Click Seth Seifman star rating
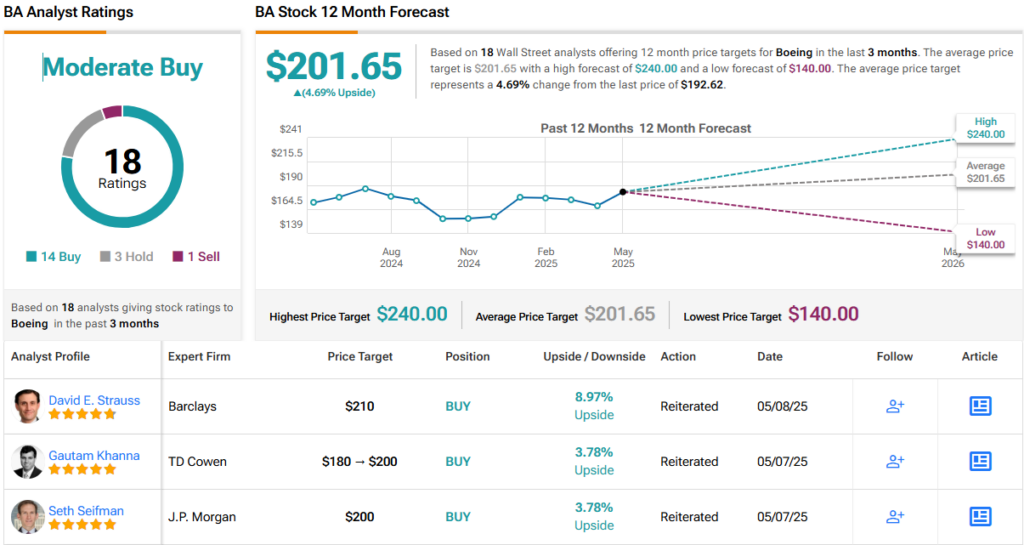 (82, 525)
